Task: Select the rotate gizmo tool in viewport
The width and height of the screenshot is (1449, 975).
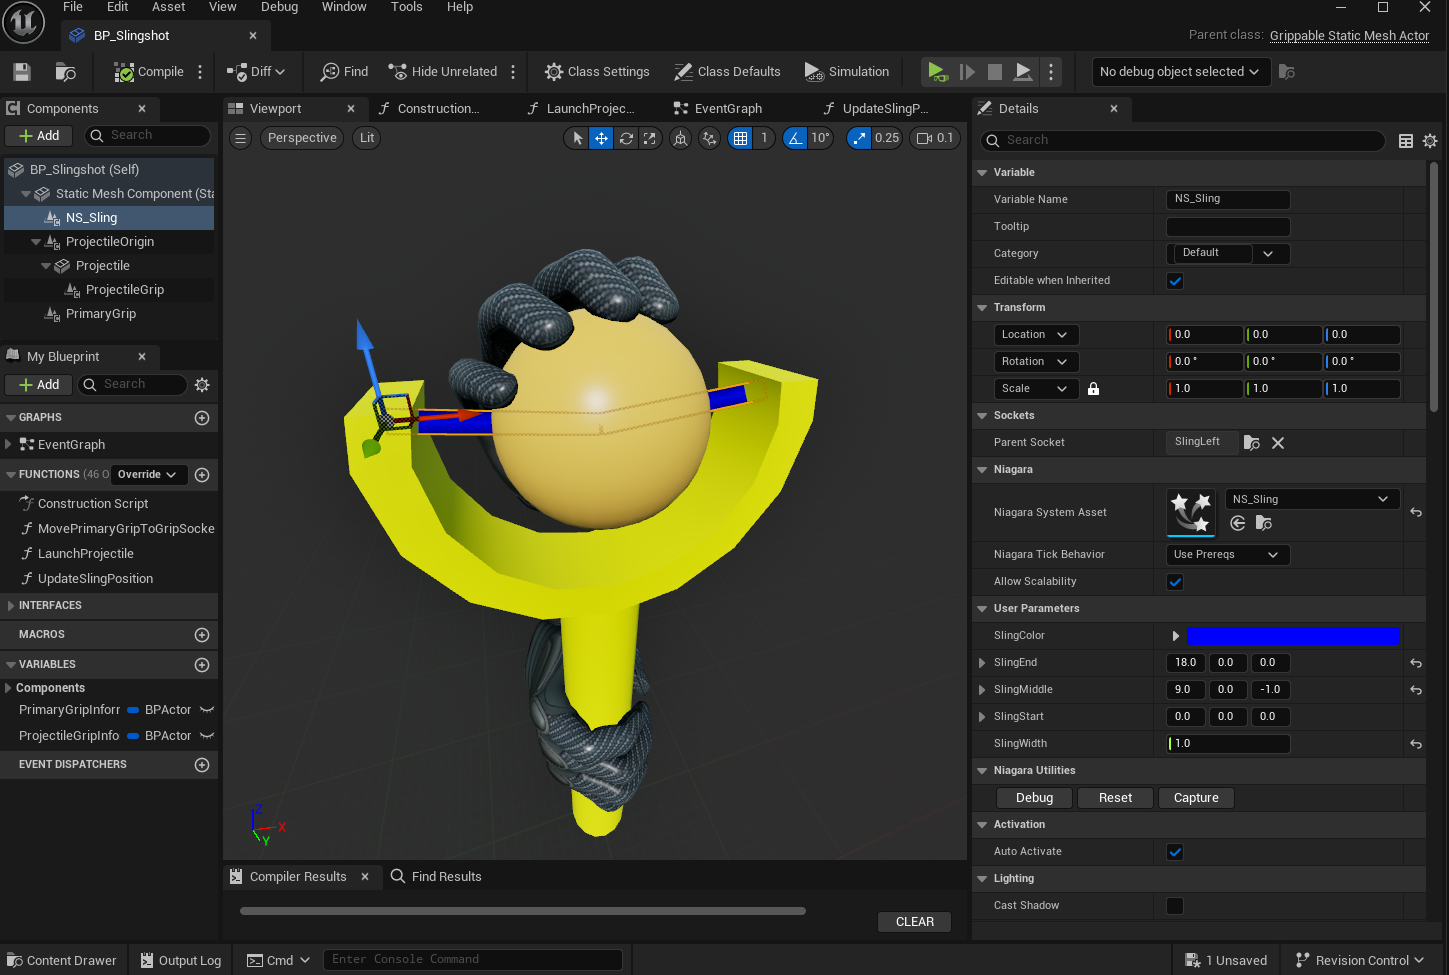Action: [x=626, y=138]
